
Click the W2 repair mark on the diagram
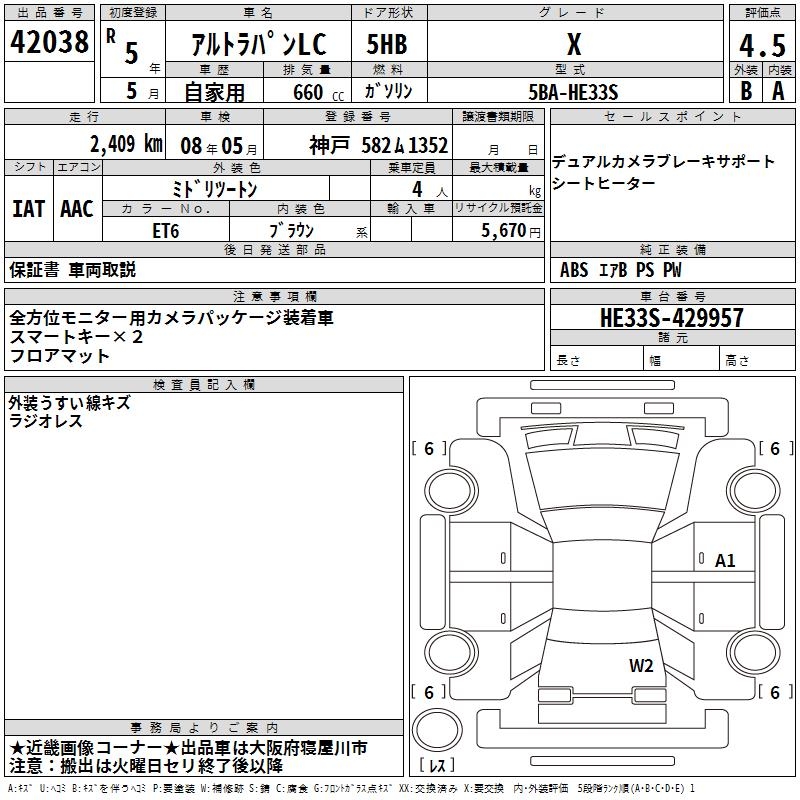[641, 666]
